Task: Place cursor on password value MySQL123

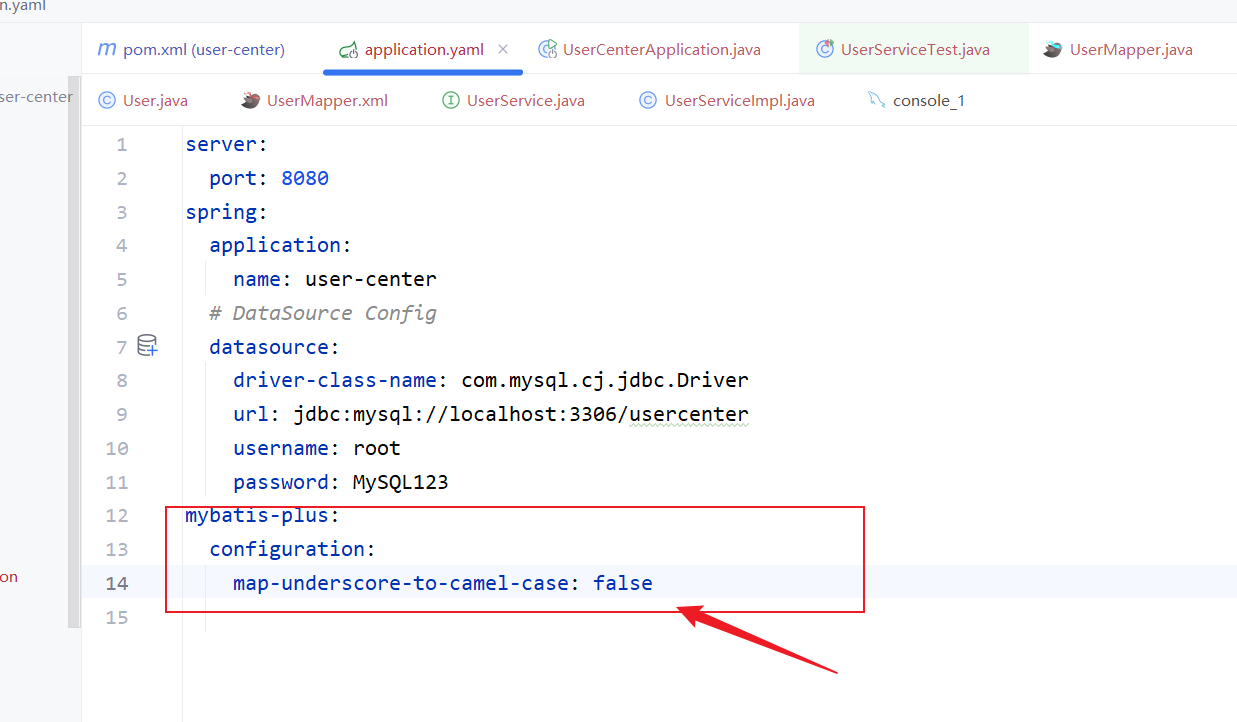Action: click(400, 482)
